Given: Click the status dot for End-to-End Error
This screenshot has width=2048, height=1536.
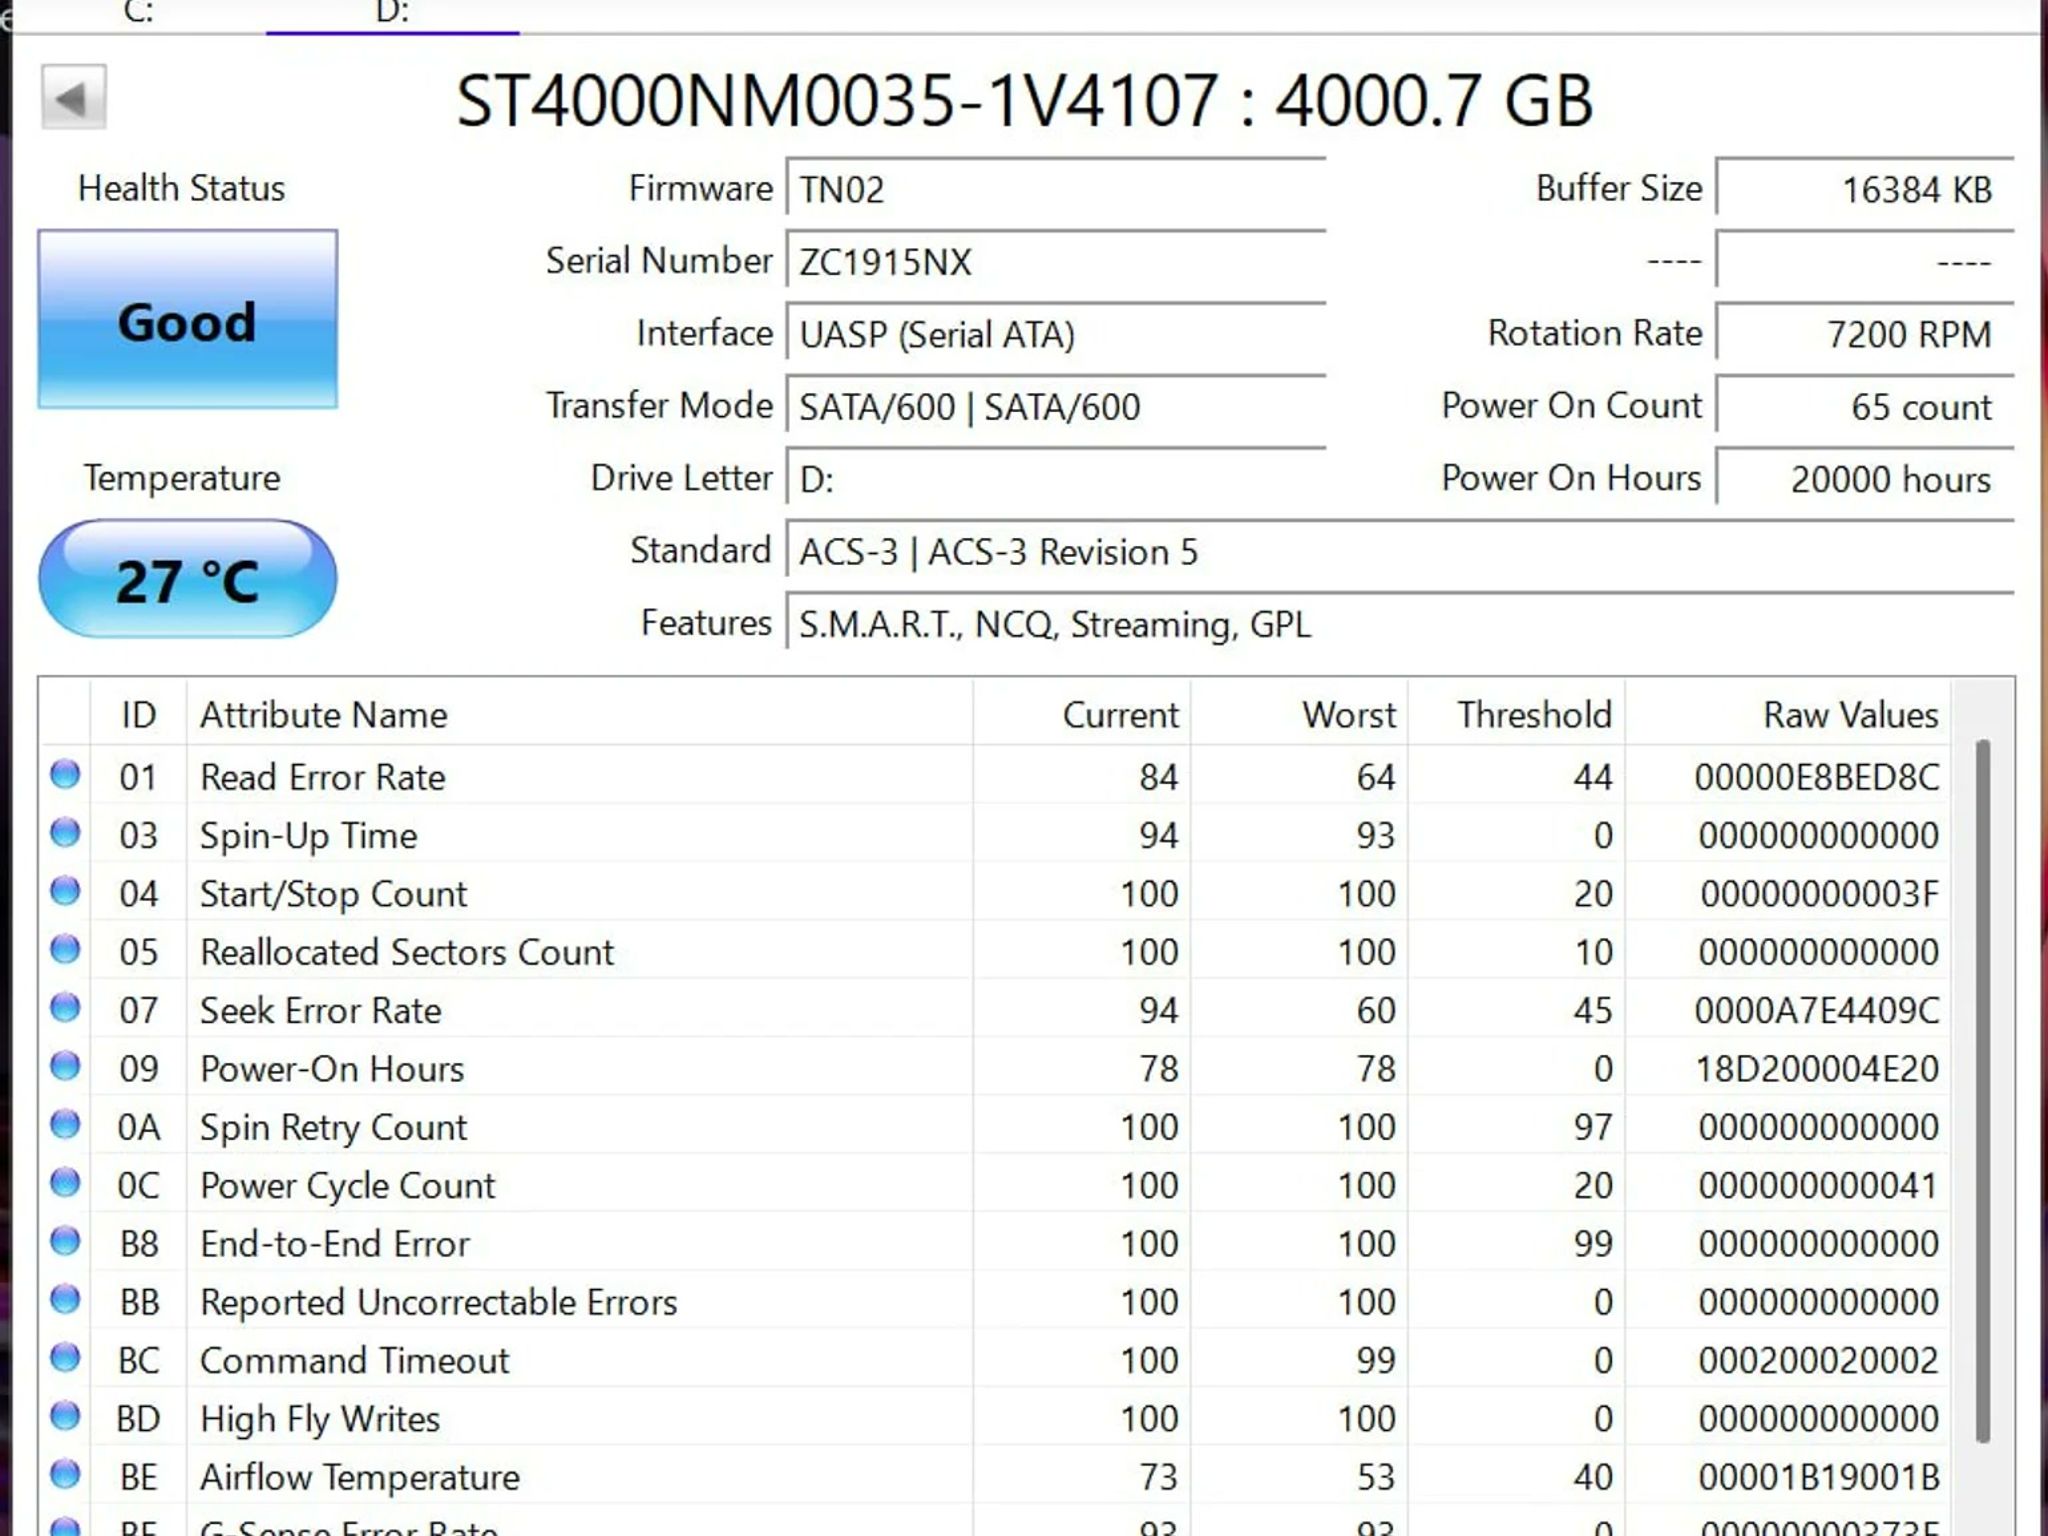Looking at the screenshot, I should click(x=65, y=1240).
